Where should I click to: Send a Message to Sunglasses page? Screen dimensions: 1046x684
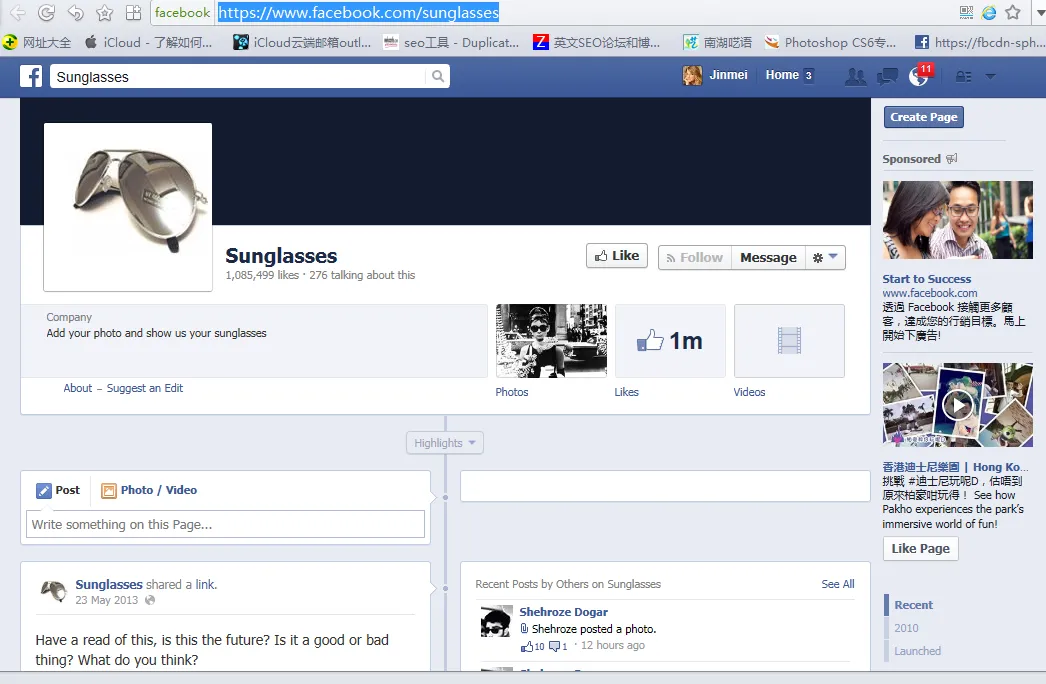click(x=768, y=258)
